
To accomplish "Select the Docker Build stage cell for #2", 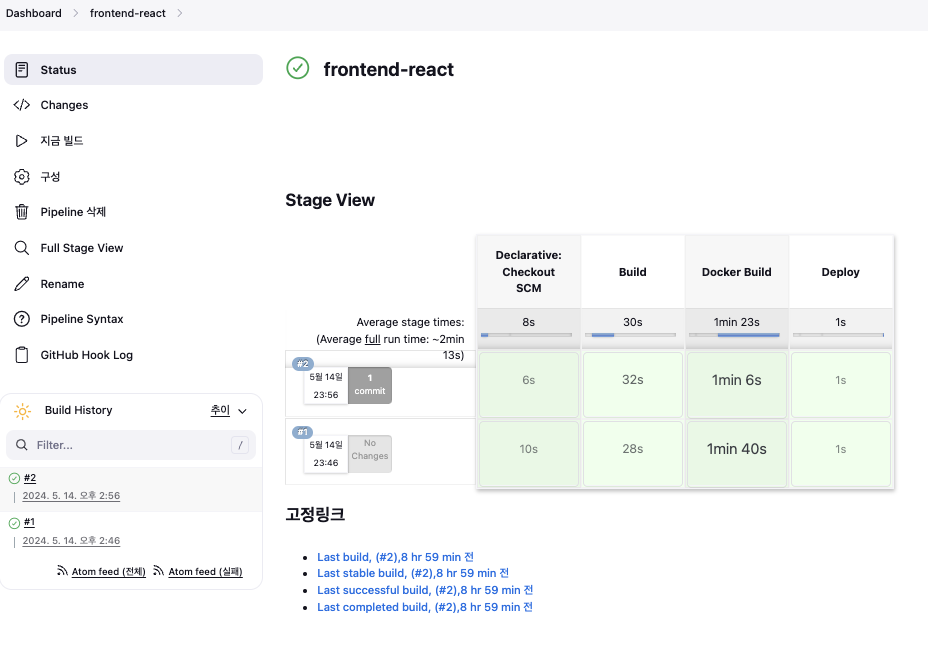I will [x=736, y=380].
